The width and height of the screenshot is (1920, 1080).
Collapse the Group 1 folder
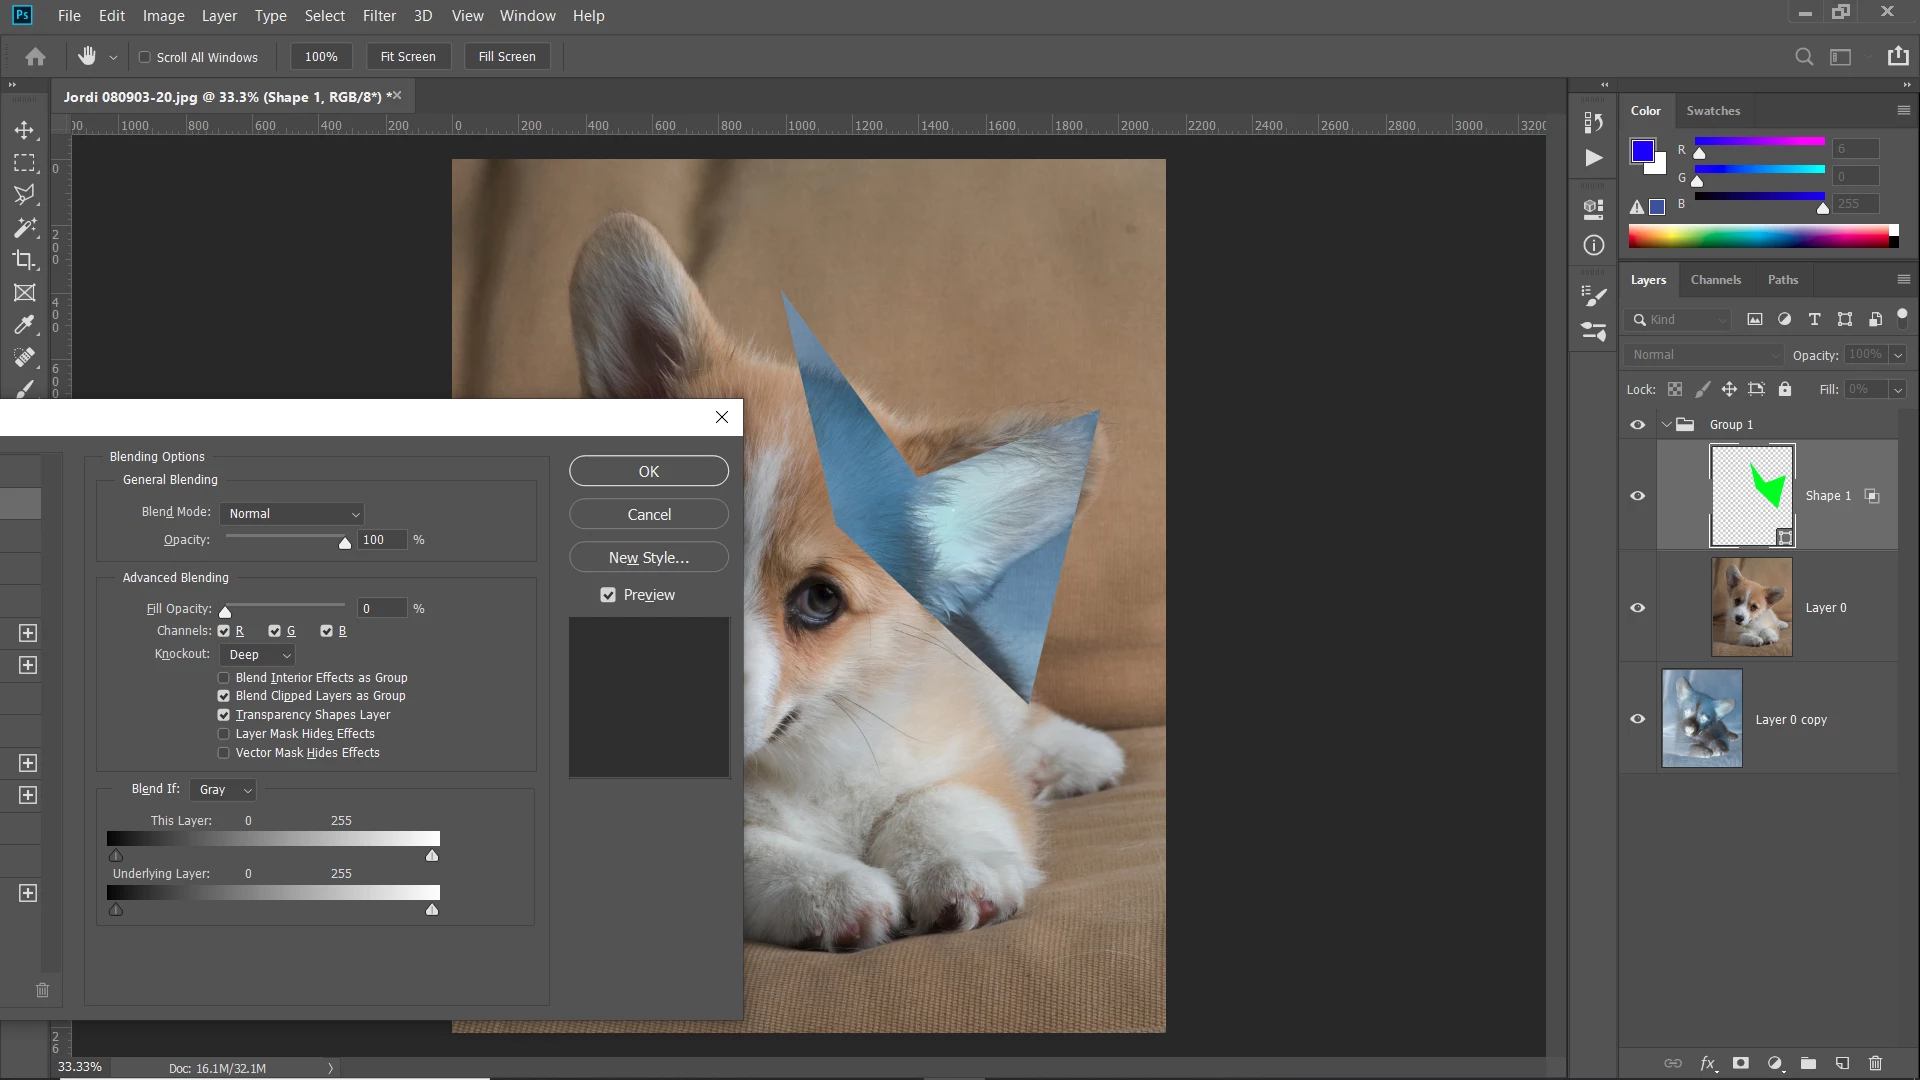pyautogui.click(x=1666, y=425)
